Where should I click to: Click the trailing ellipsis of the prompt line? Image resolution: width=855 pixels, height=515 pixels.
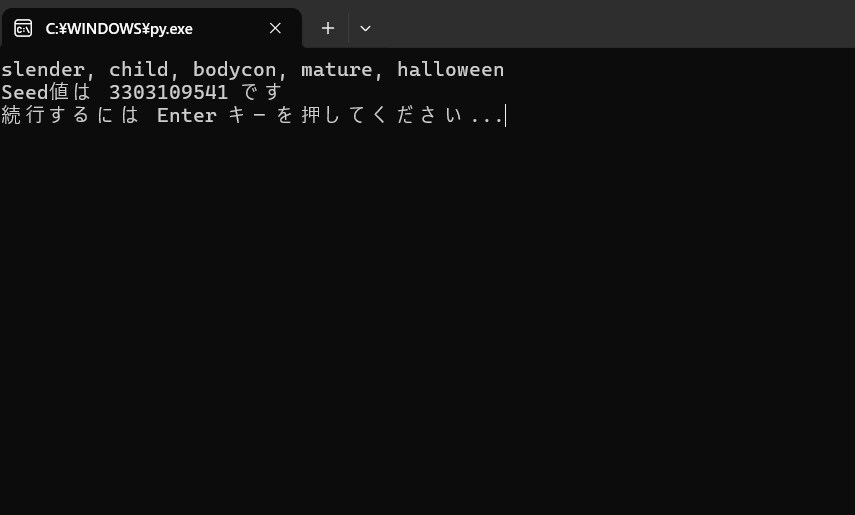coord(487,118)
